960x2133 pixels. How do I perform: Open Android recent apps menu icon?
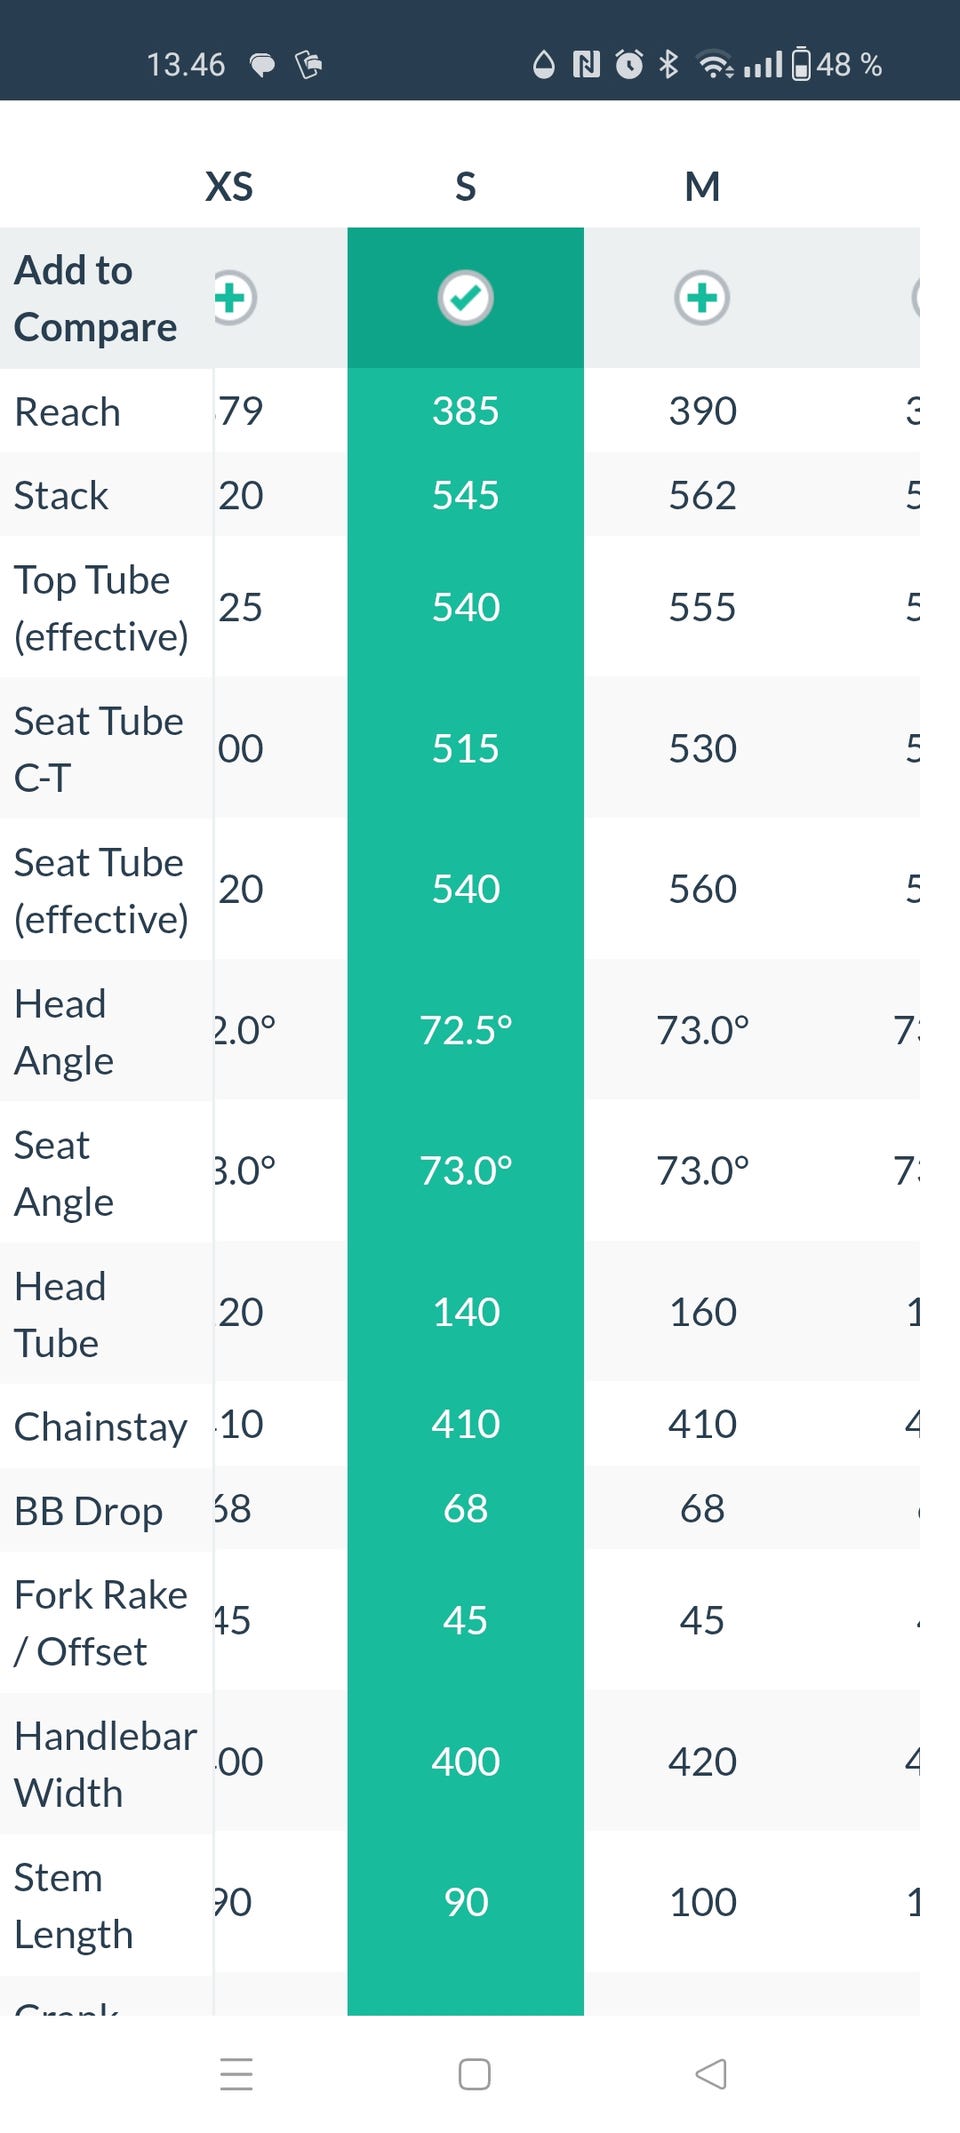pos(237,2074)
